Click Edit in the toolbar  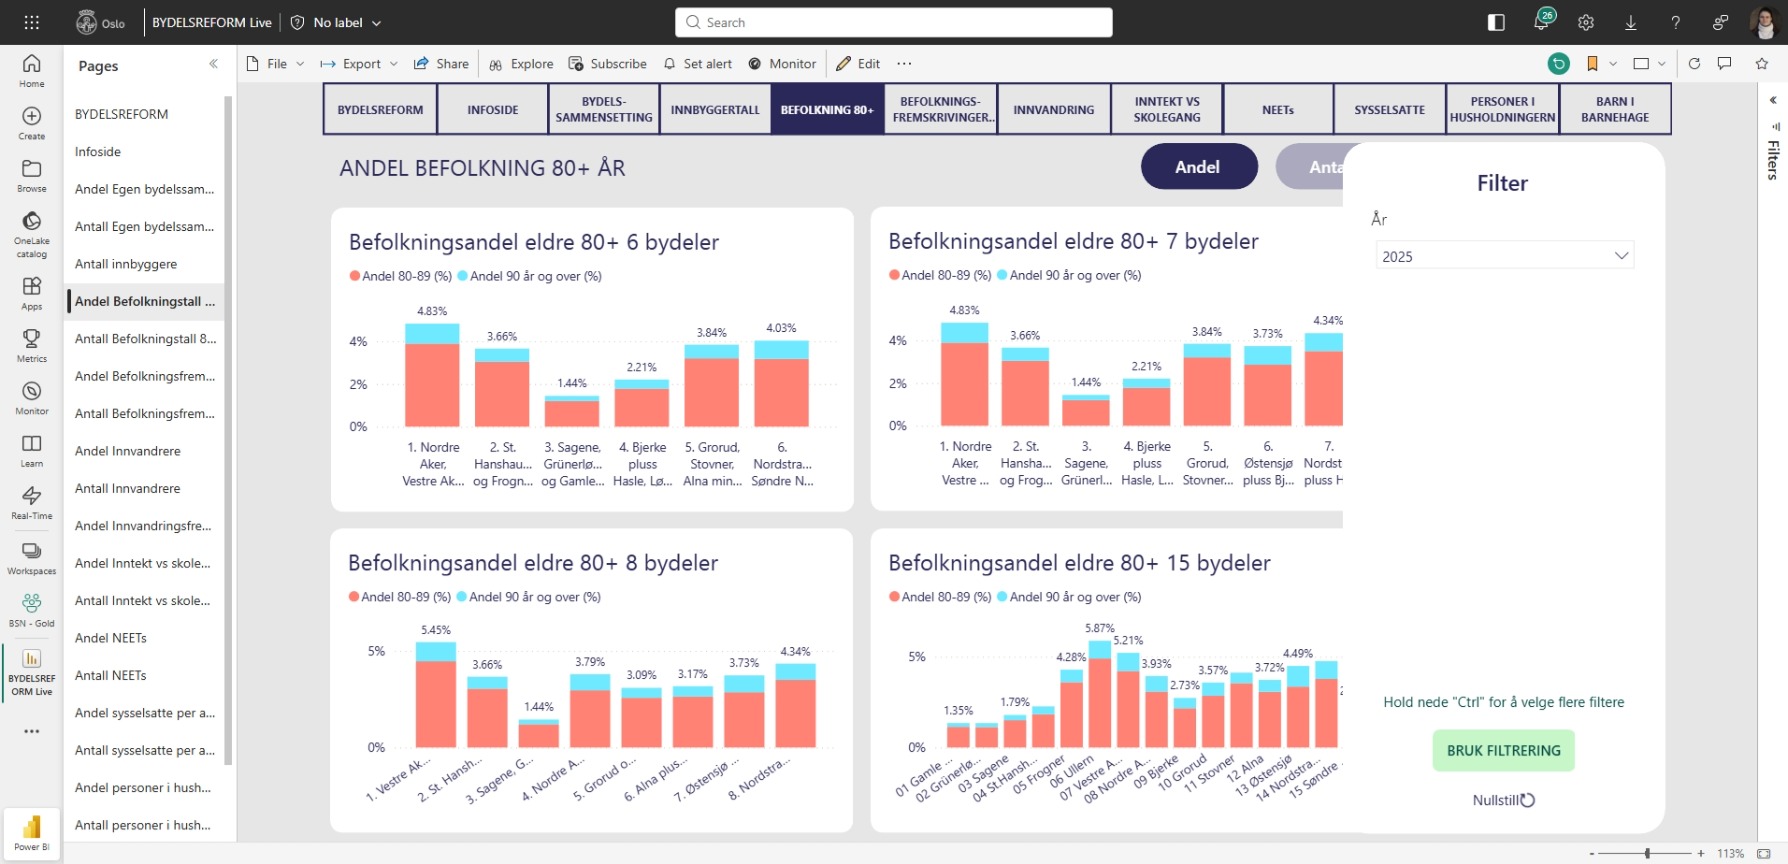[x=858, y=63]
